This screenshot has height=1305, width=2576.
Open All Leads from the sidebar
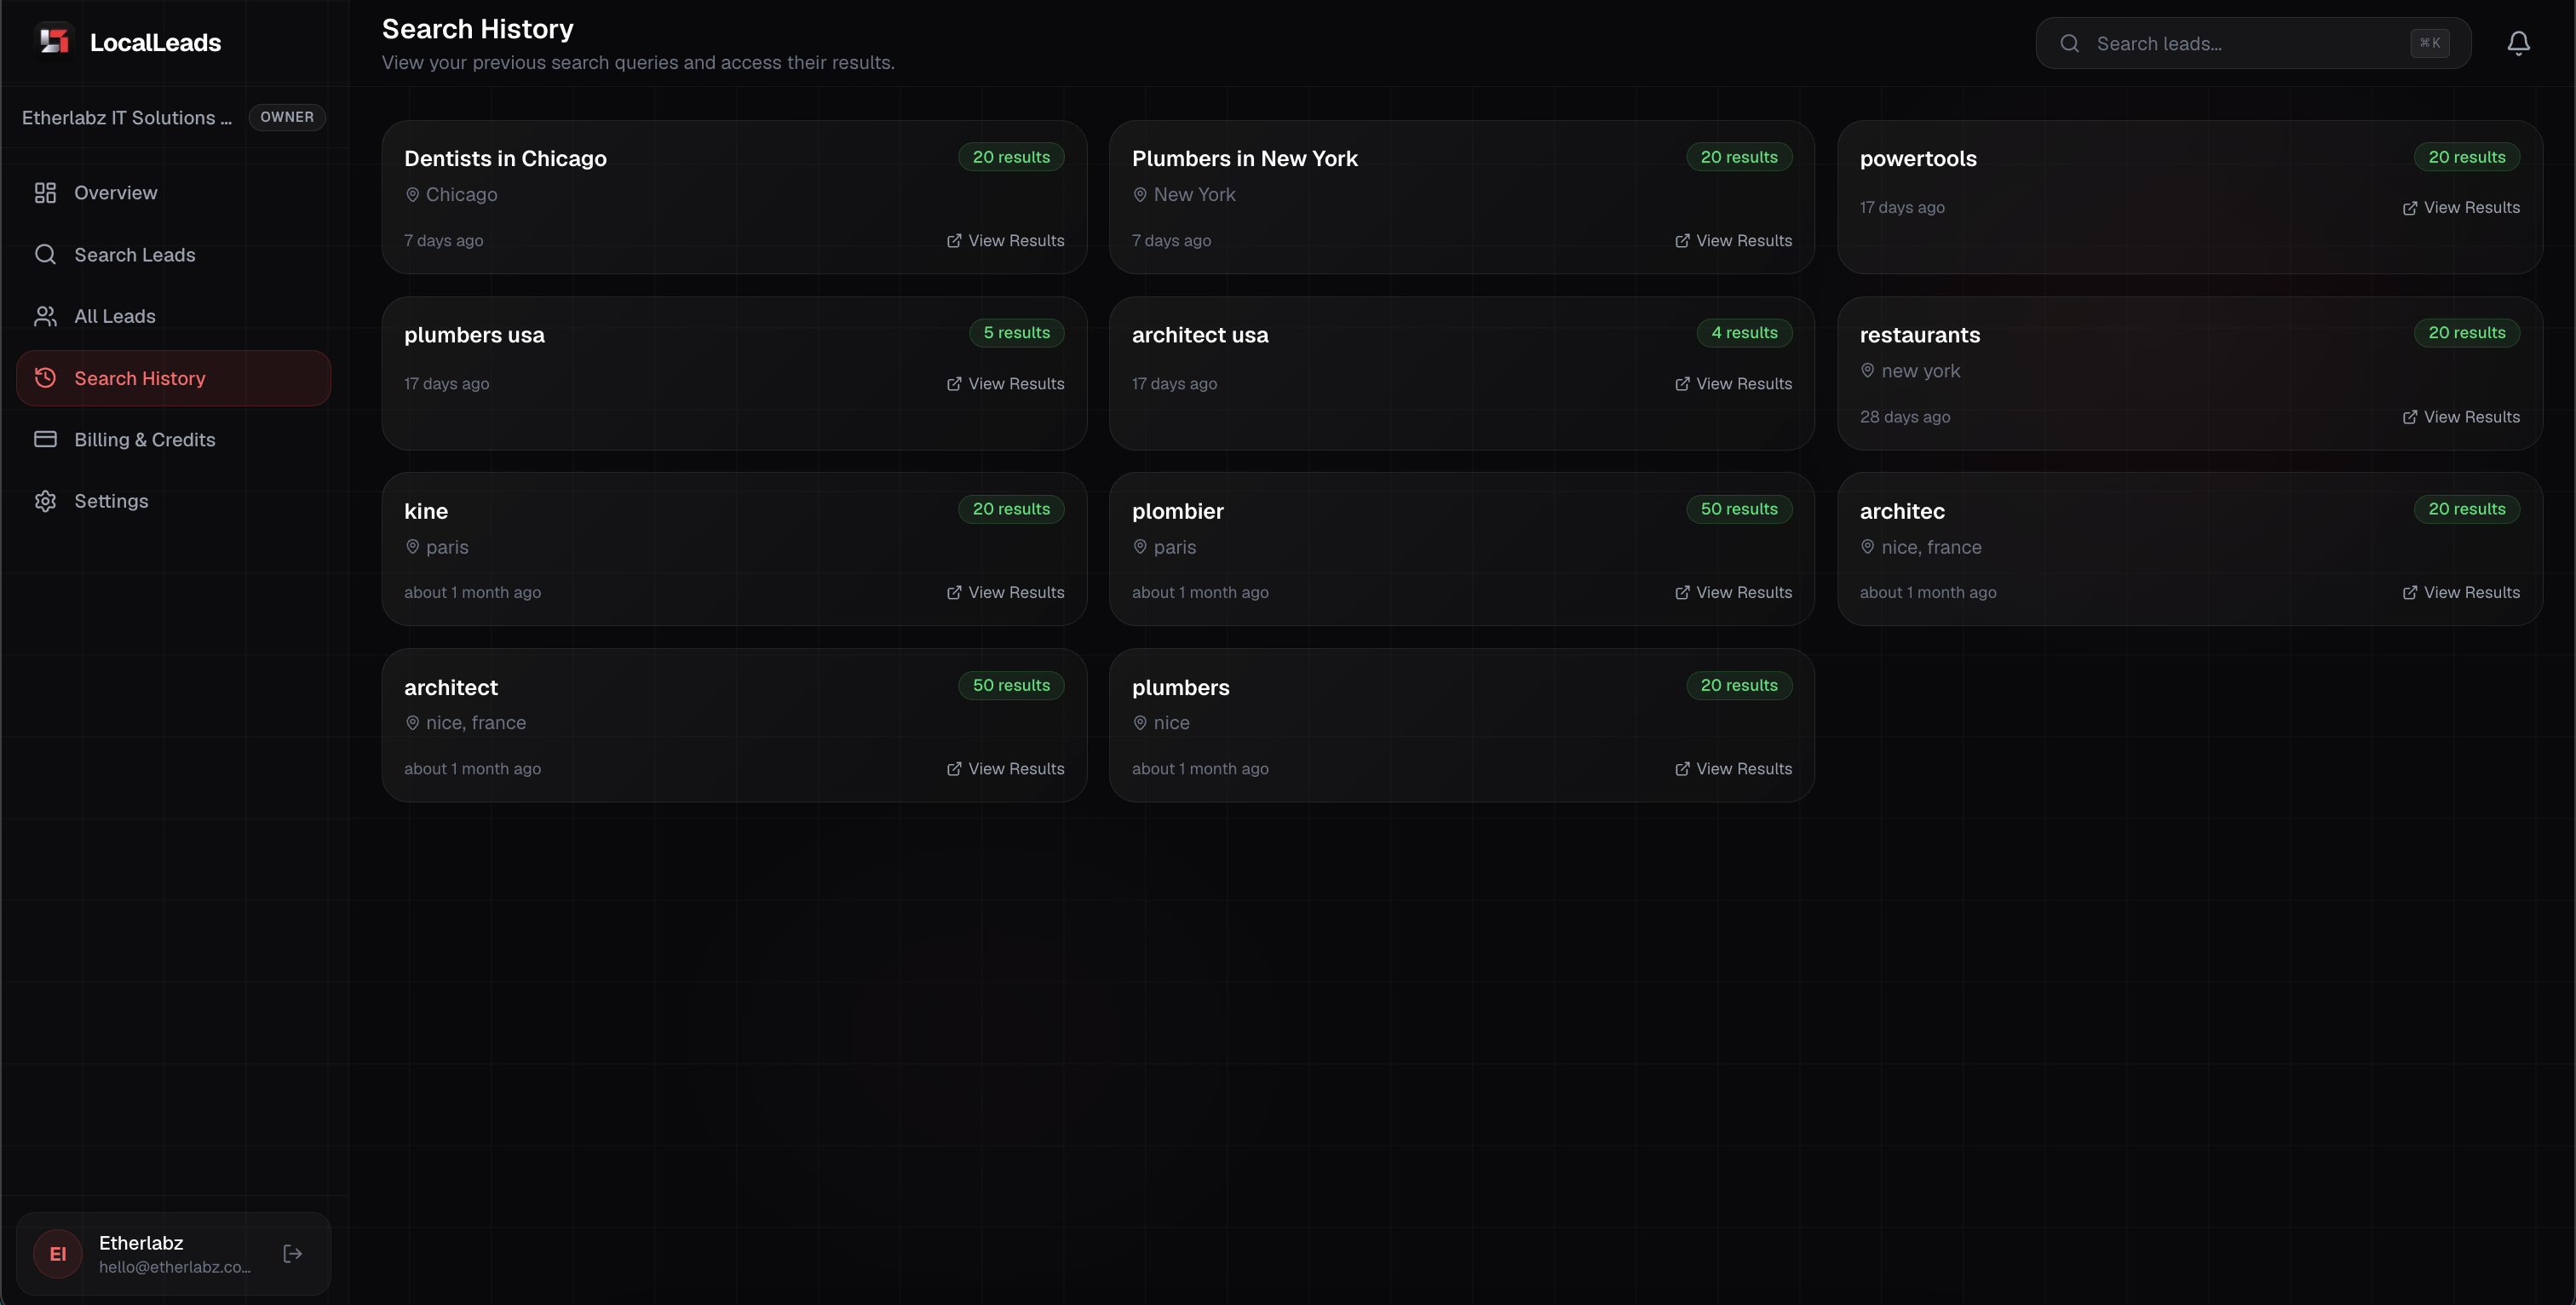[x=114, y=315]
